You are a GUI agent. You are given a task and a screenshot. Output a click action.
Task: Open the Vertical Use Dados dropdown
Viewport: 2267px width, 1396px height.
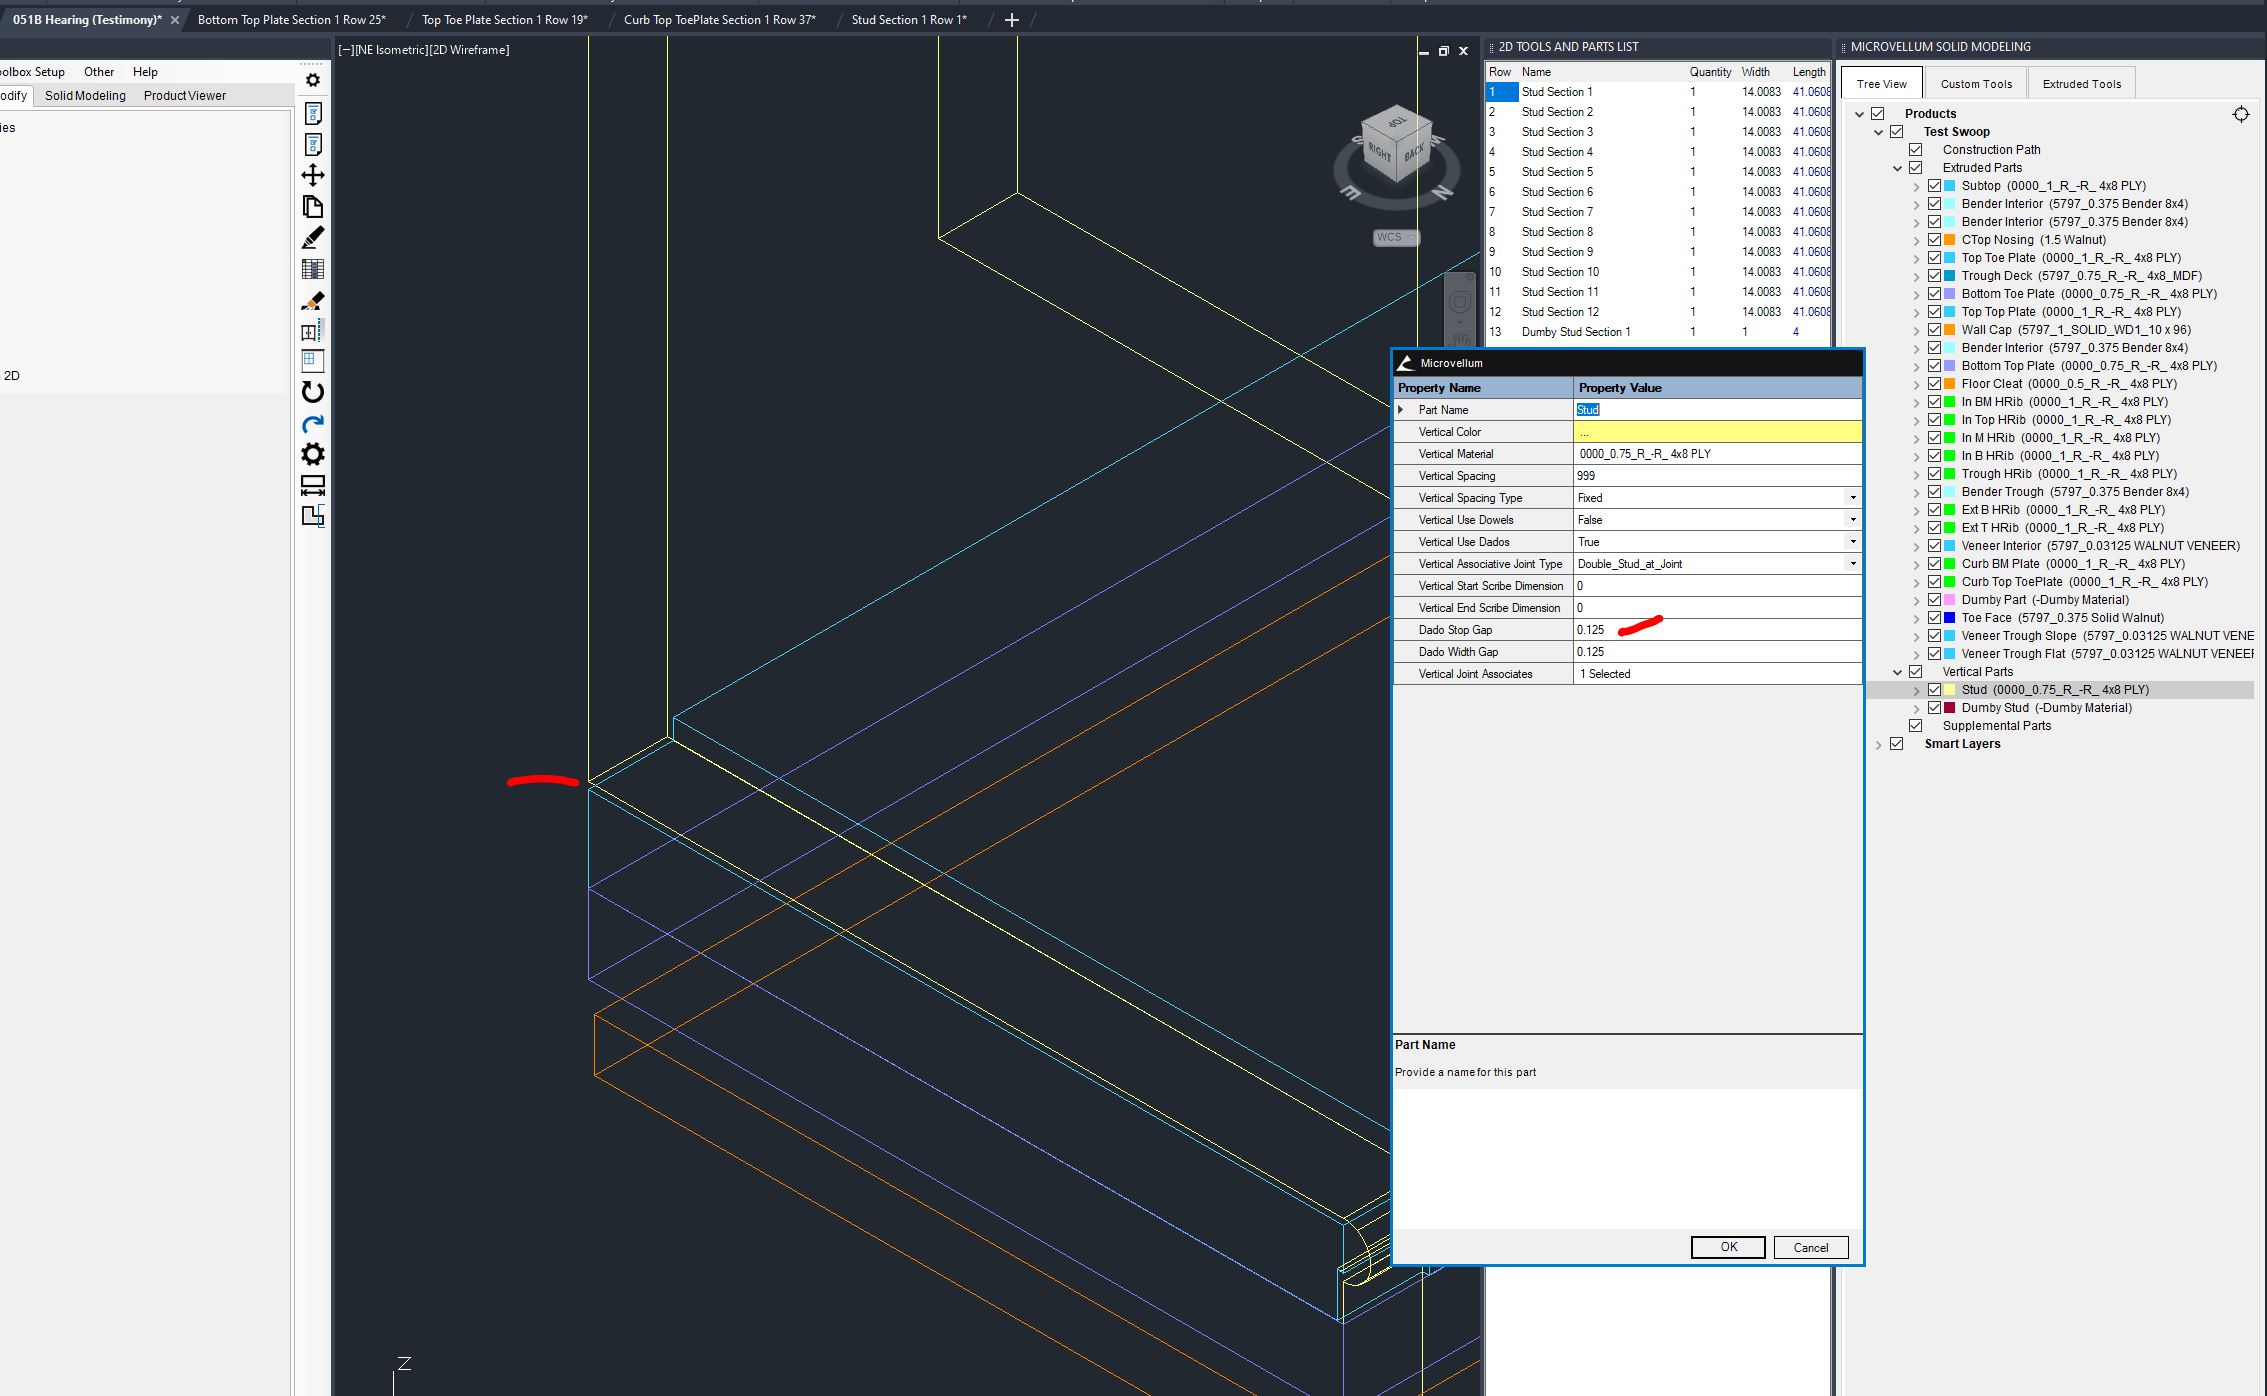coord(1852,542)
